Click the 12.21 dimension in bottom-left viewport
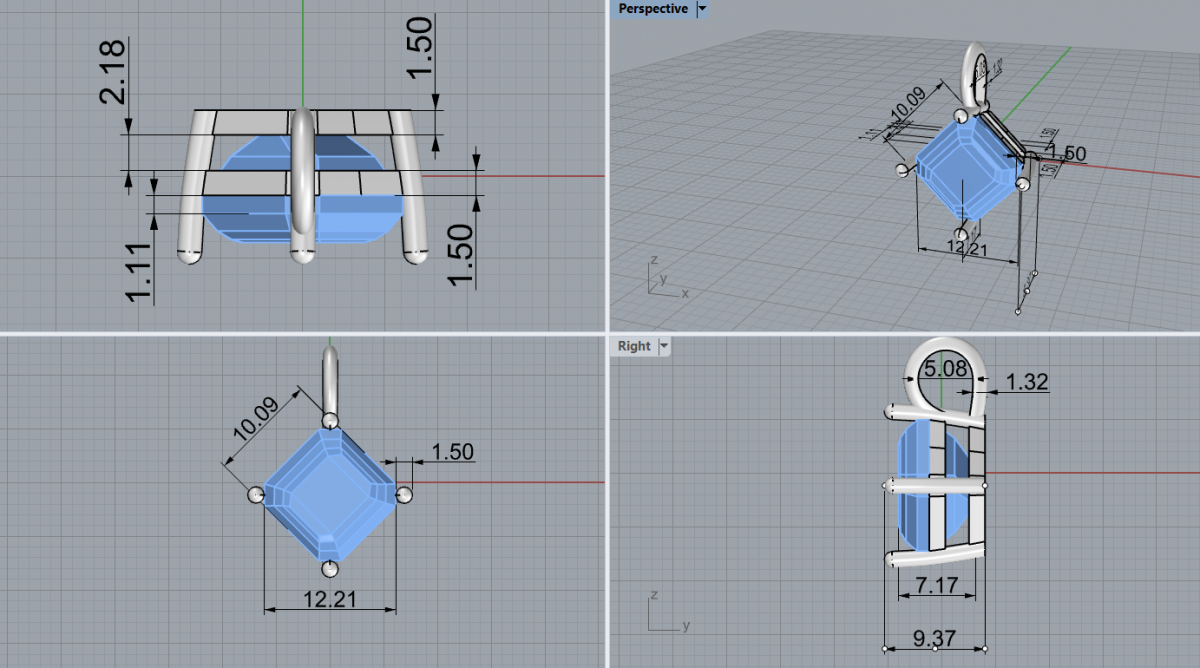This screenshot has height=668, width=1200. [x=329, y=598]
